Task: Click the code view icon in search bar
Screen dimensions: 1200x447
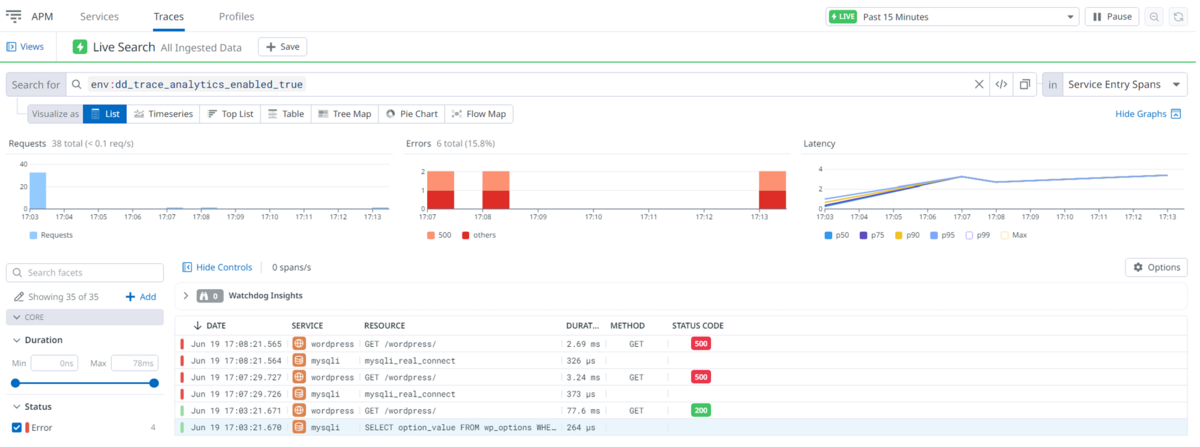Action: (1000, 85)
